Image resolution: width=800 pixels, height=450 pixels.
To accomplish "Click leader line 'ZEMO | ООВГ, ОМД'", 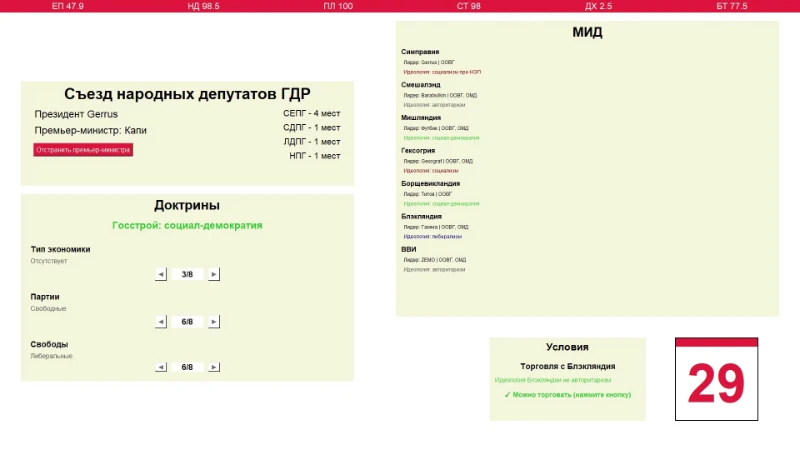I will click(435, 260).
